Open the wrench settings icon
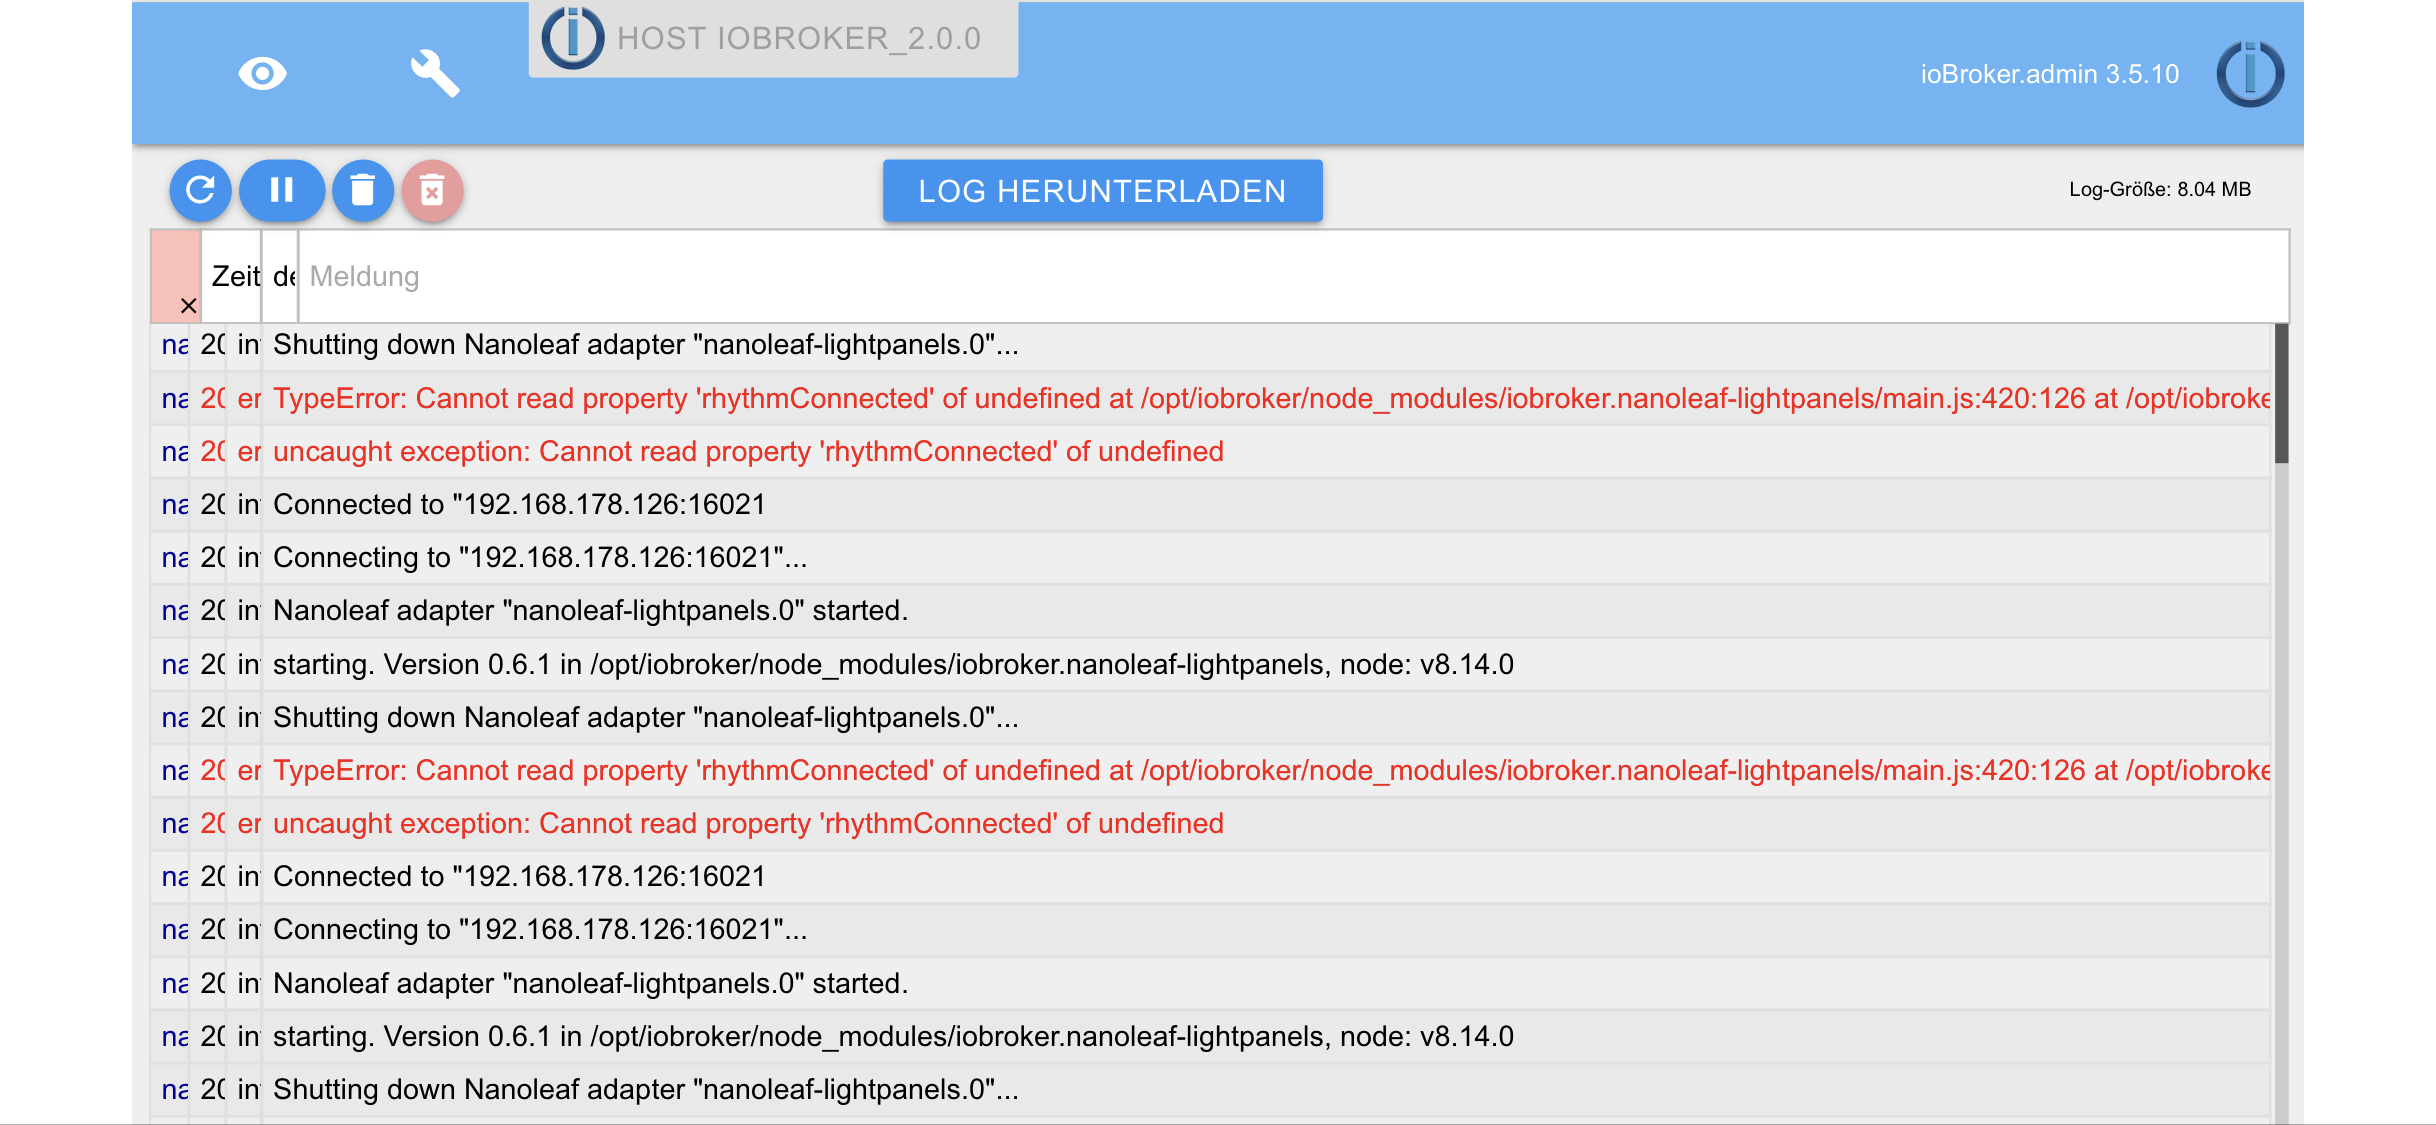The height and width of the screenshot is (1125, 2436). tap(435, 73)
